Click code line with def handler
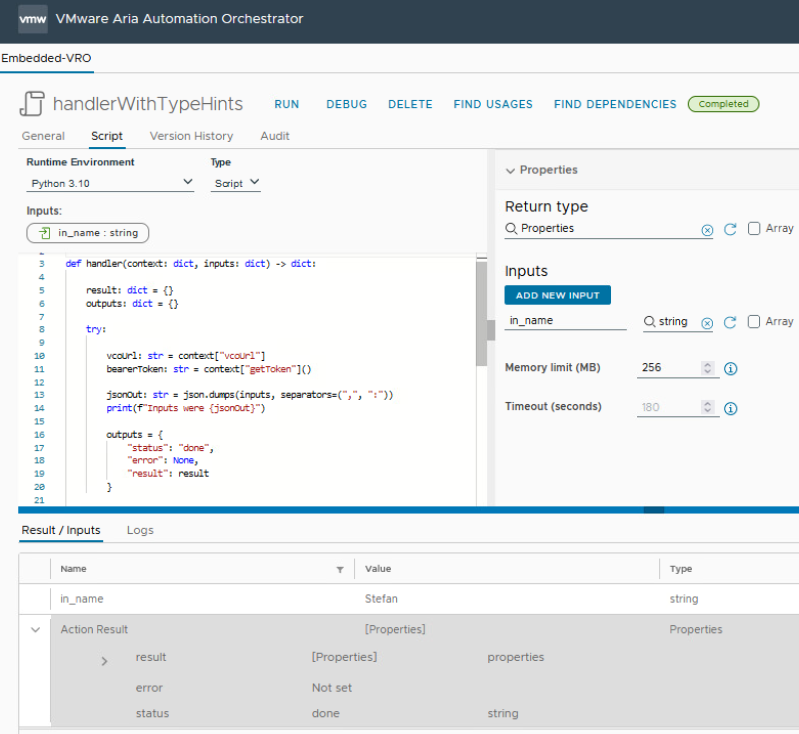Image resolution: width=799 pixels, height=734 pixels. click(191, 264)
